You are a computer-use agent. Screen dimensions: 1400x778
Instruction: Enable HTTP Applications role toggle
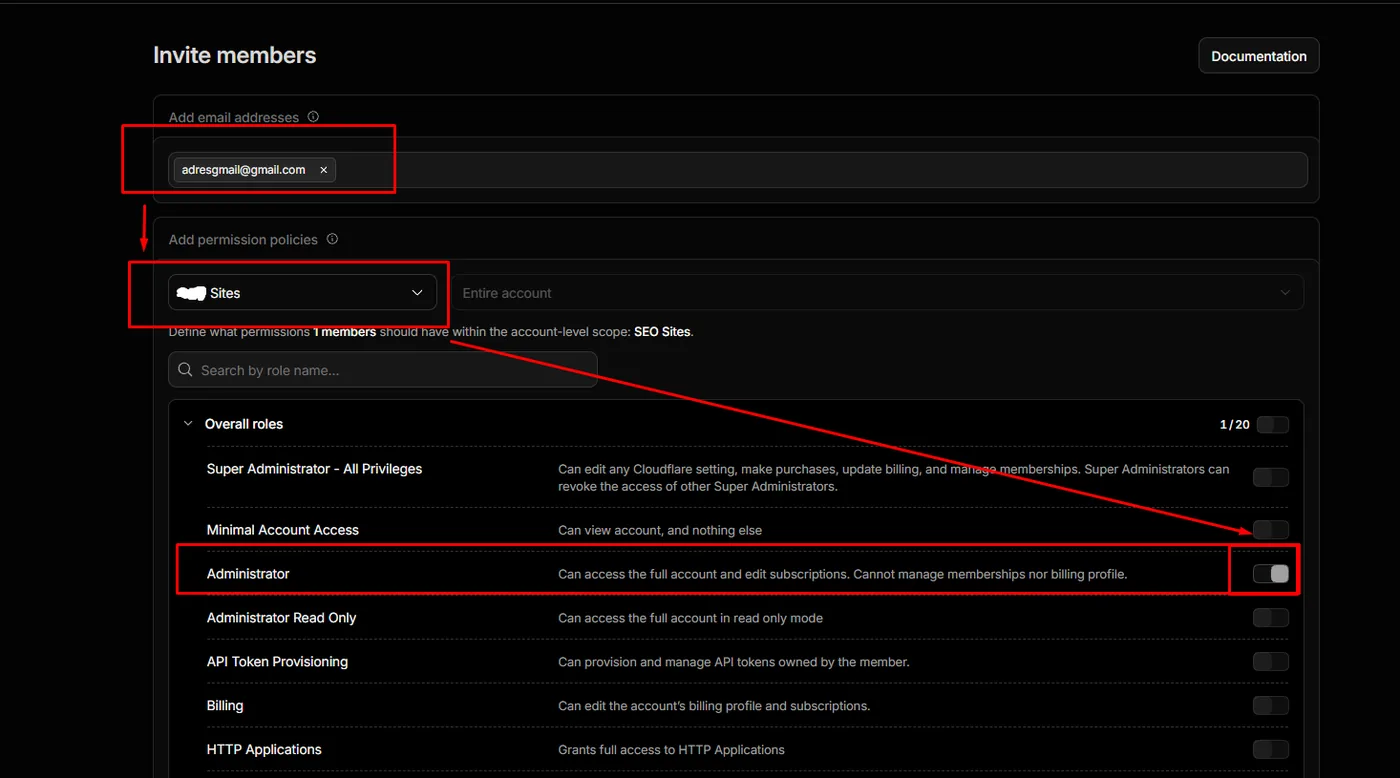pyautogui.click(x=1271, y=750)
